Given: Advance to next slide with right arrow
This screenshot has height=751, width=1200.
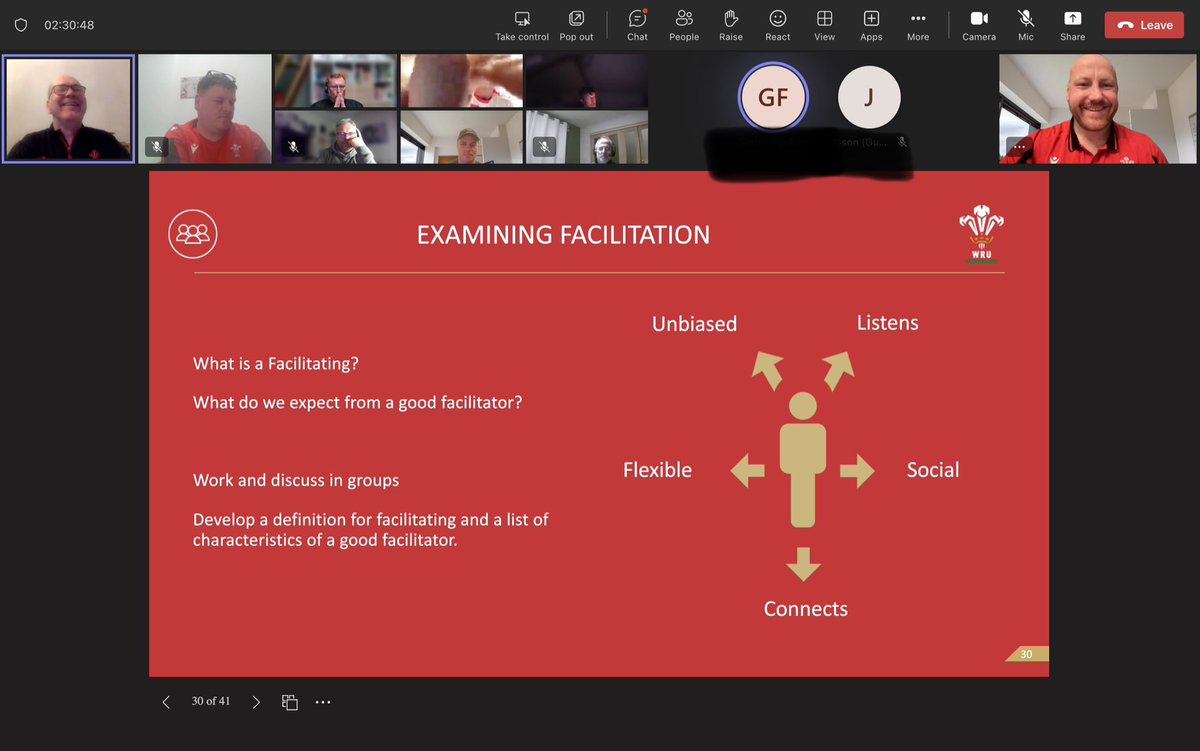Looking at the screenshot, I should [x=256, y=702].
